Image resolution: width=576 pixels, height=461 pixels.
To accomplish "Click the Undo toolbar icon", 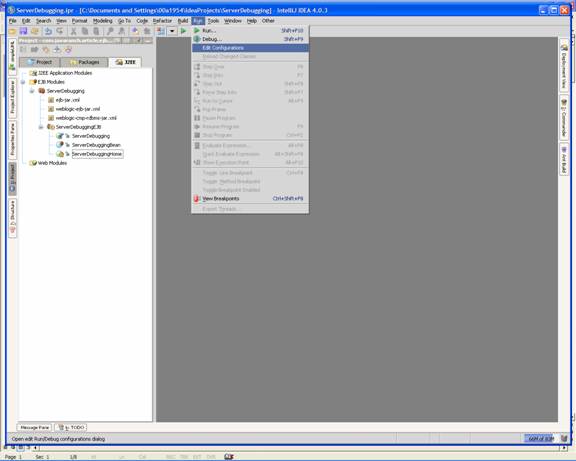I will (48, 31).
